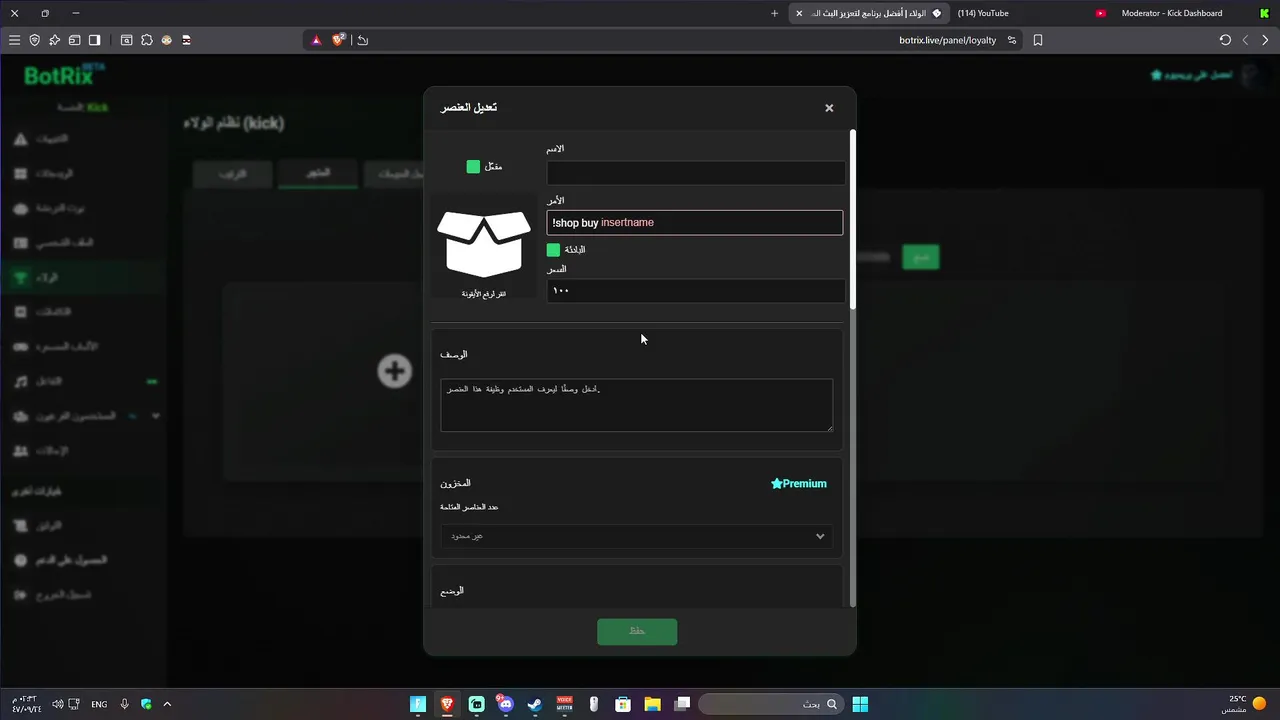The image size is (1280, 720).
Task: Open Brave Shields lion icon
Action: (338, 40)
